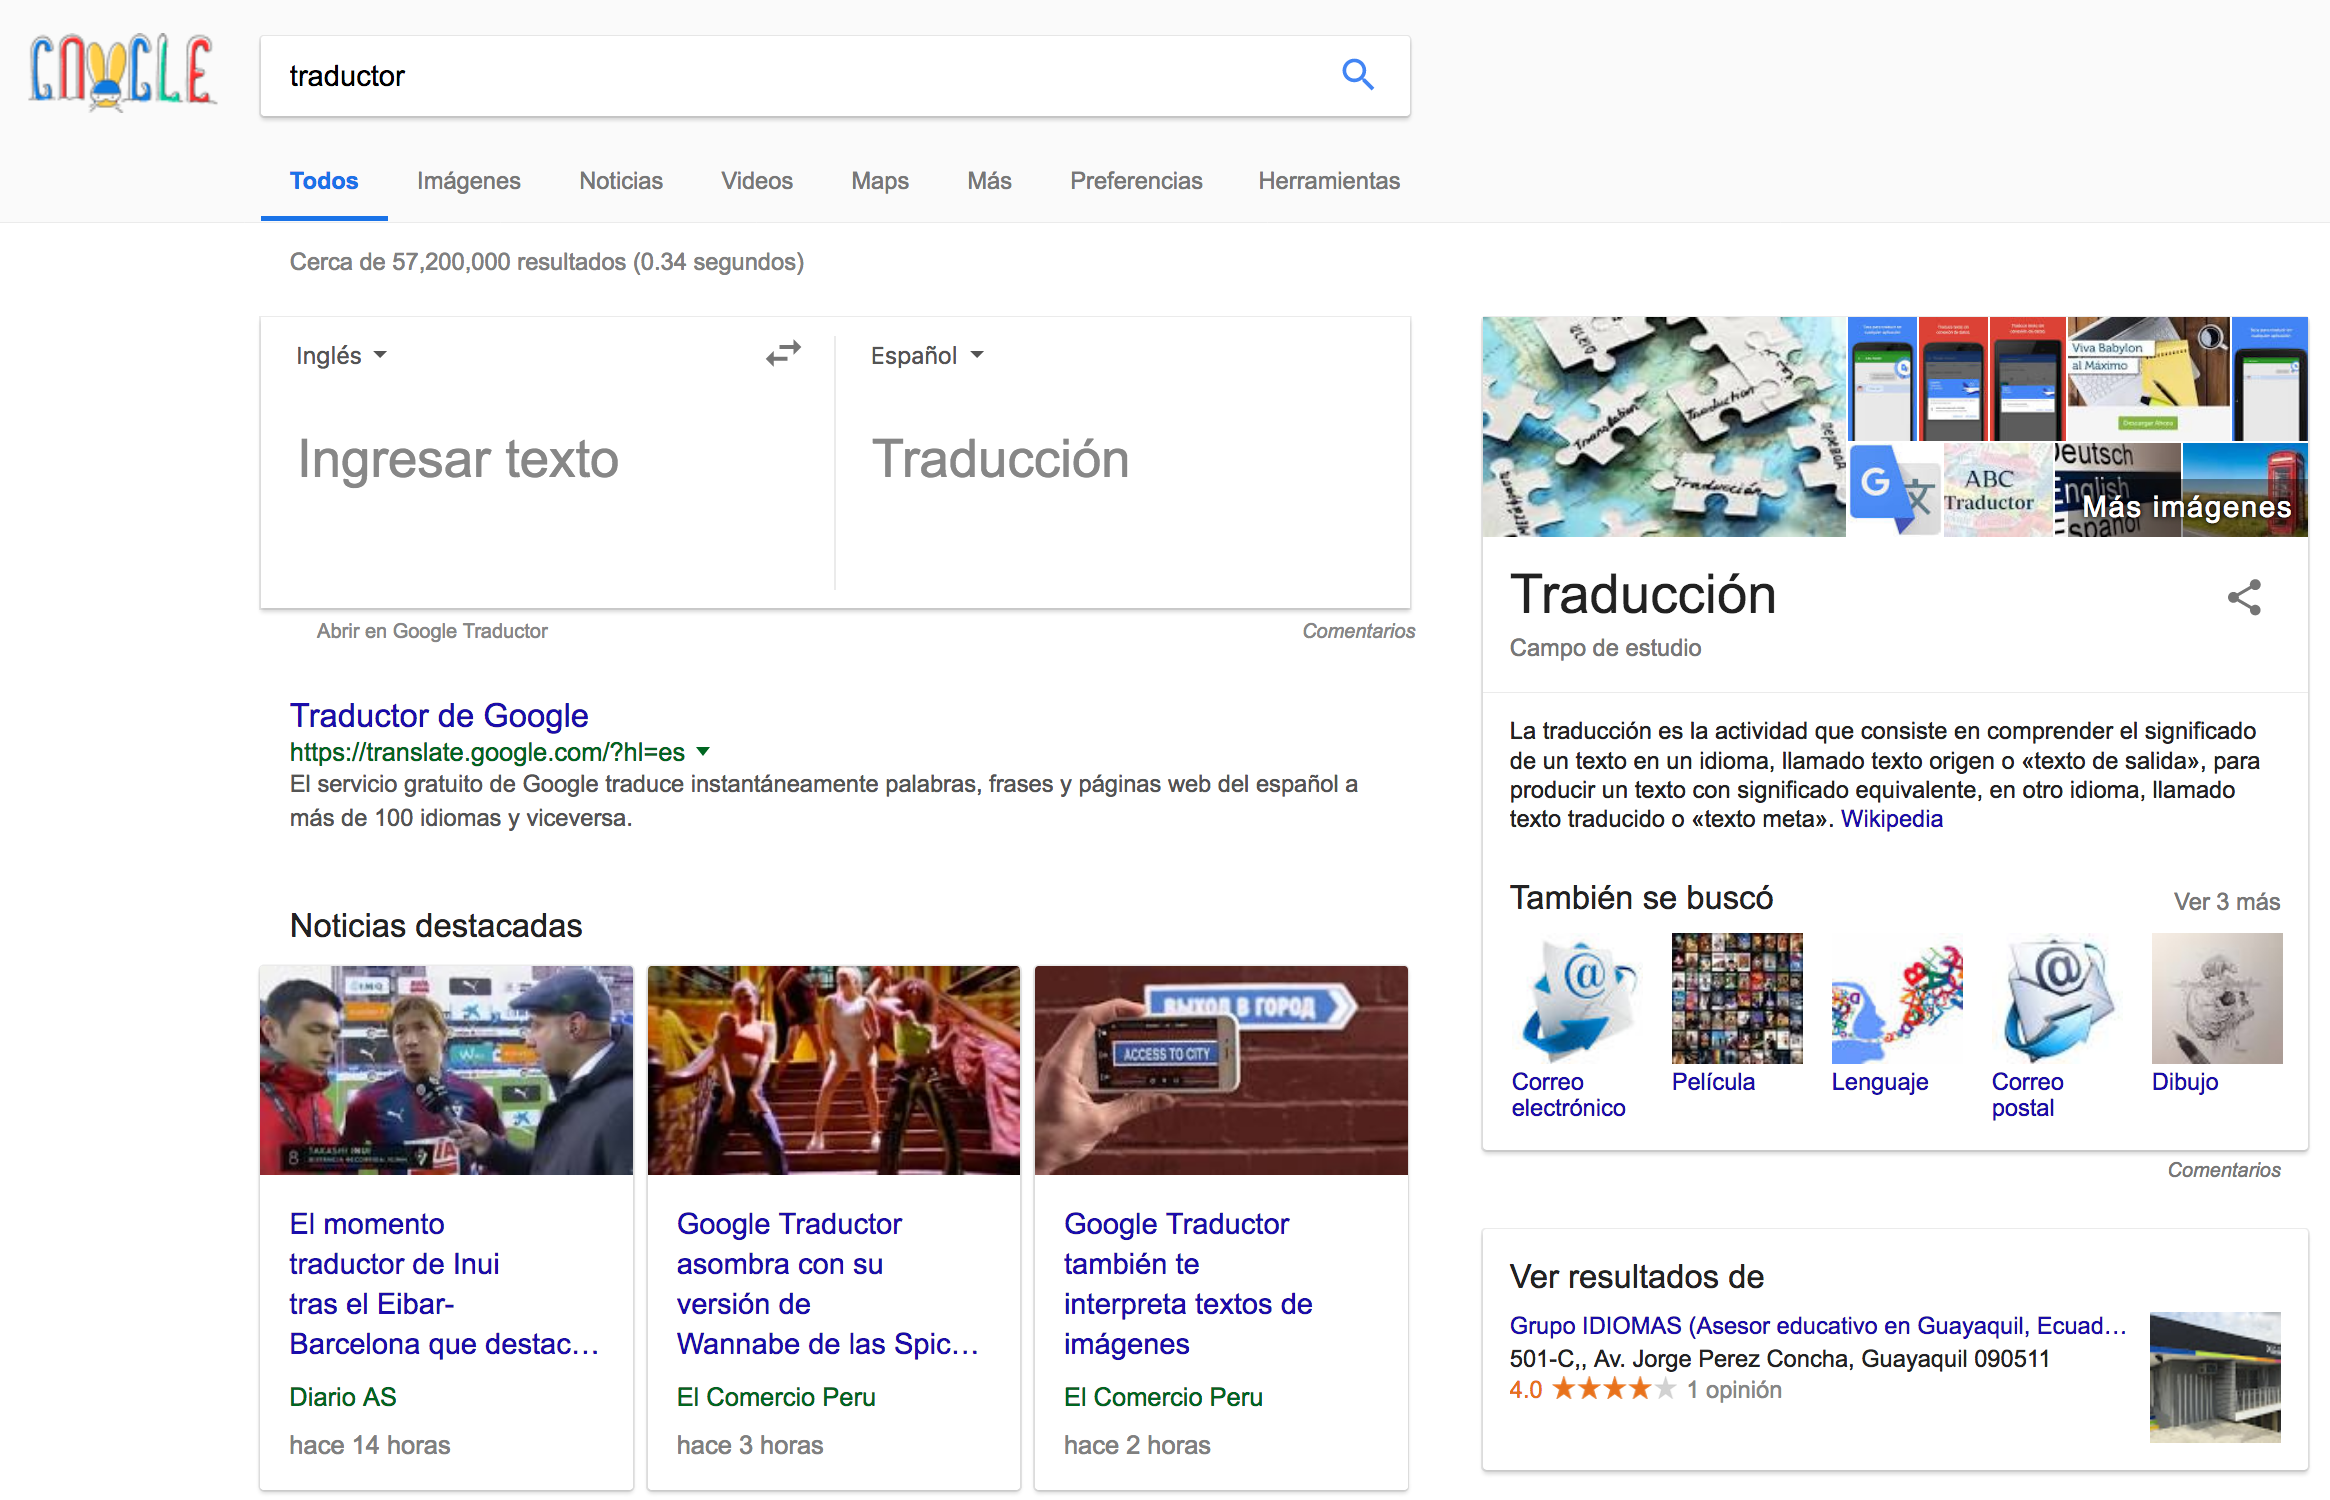
Task: Open the ABC Traductor image
Action: 1998,490
